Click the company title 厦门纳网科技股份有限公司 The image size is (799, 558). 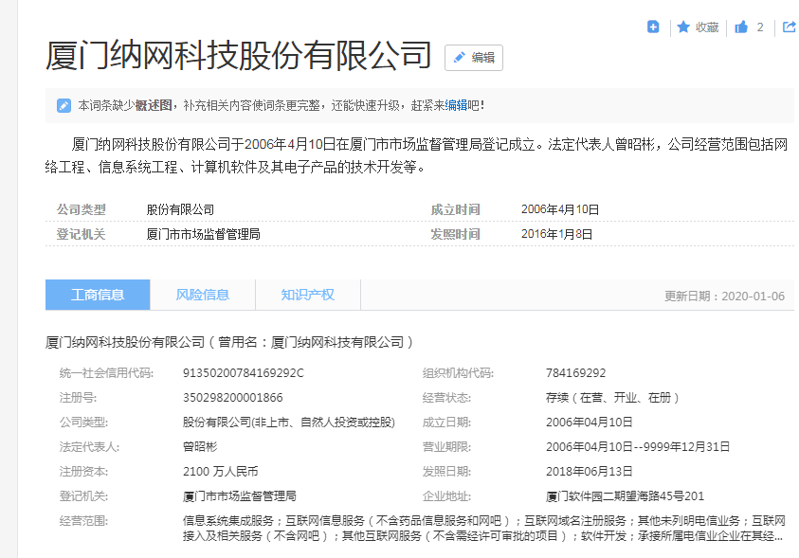tap(238, 55)
